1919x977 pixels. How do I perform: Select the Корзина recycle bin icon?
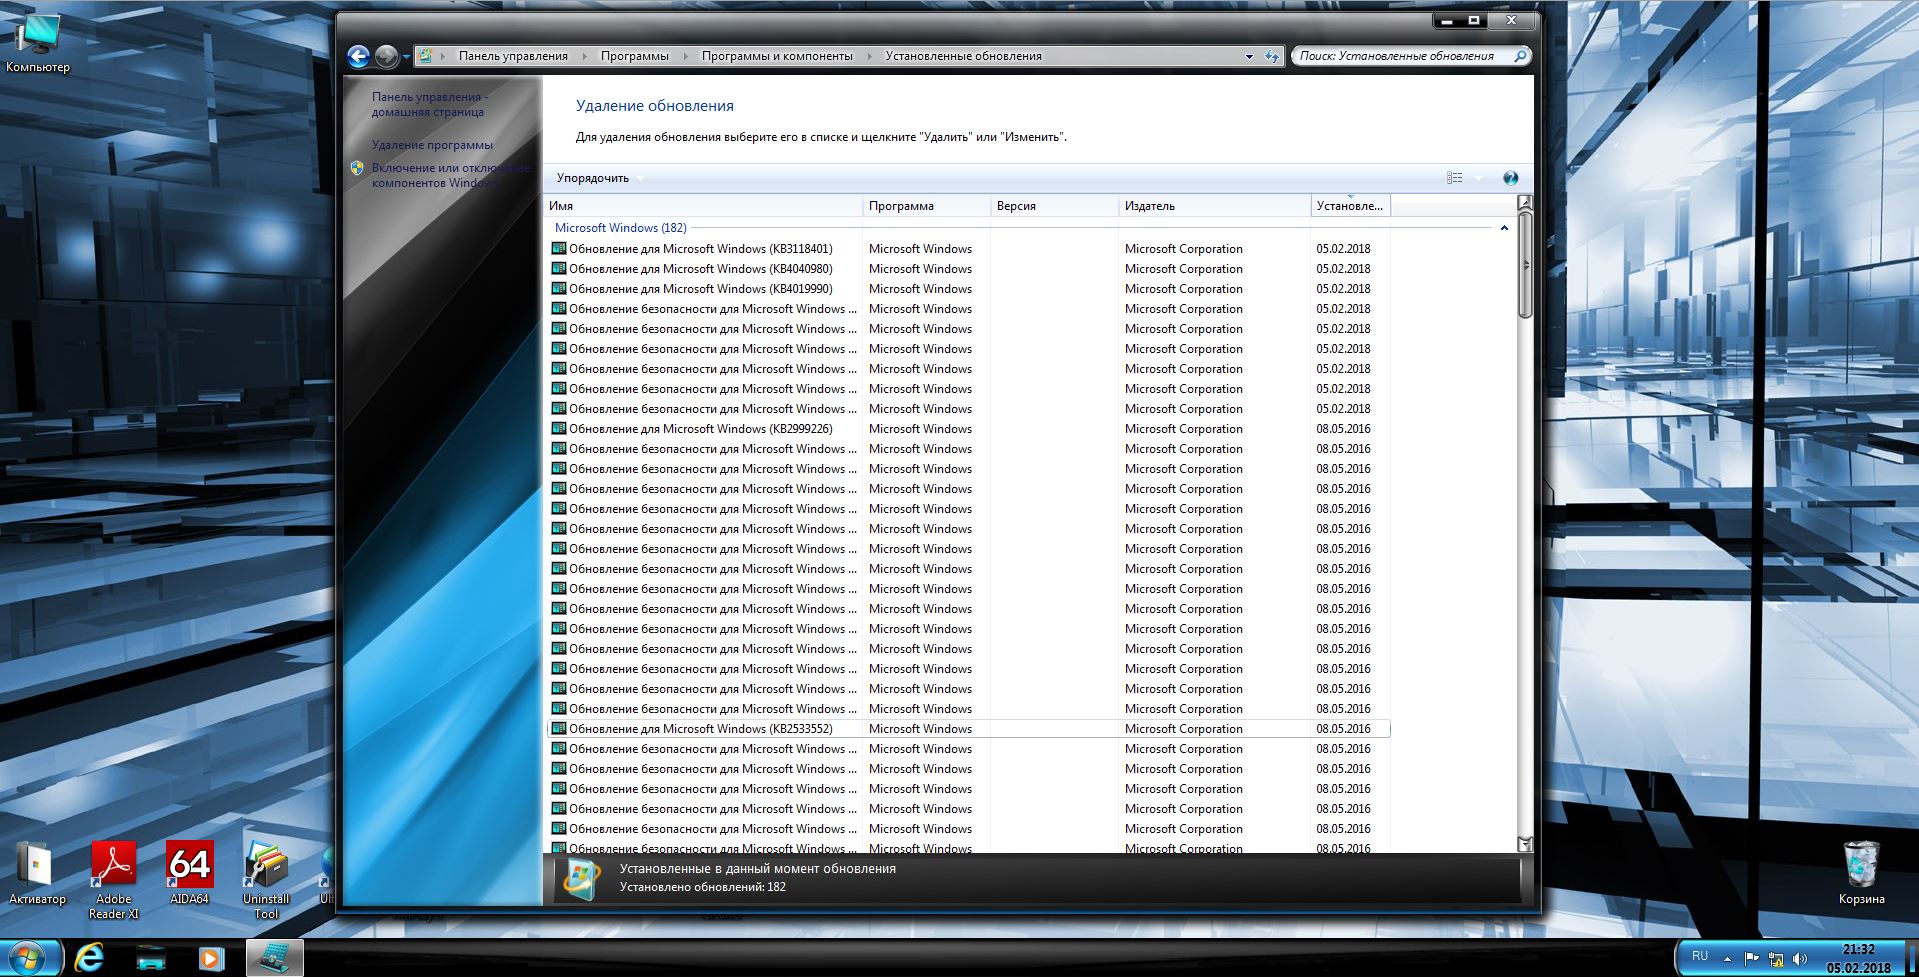click(x=1861, y=873)
